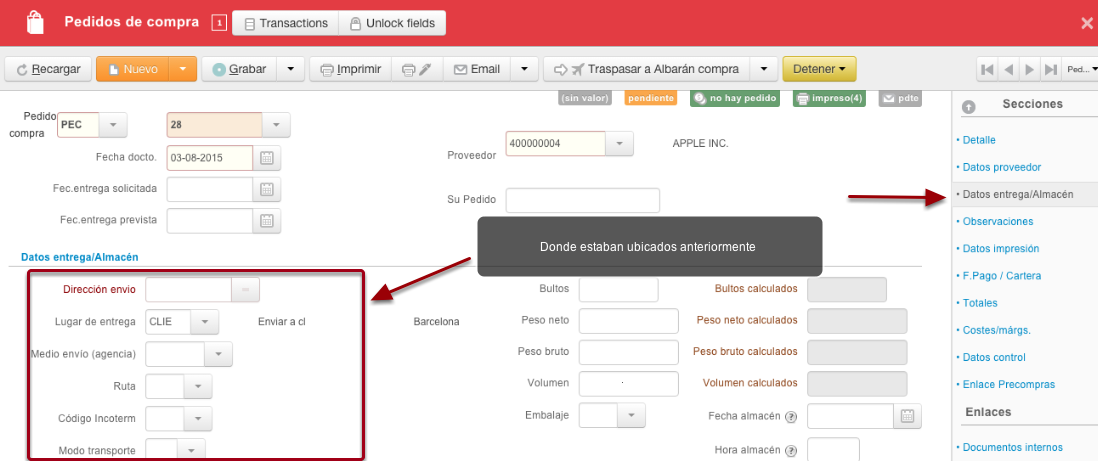Open calendar for Fecha almacén
Viewport: 1098px width, 463px height.
tap(908, 416)
